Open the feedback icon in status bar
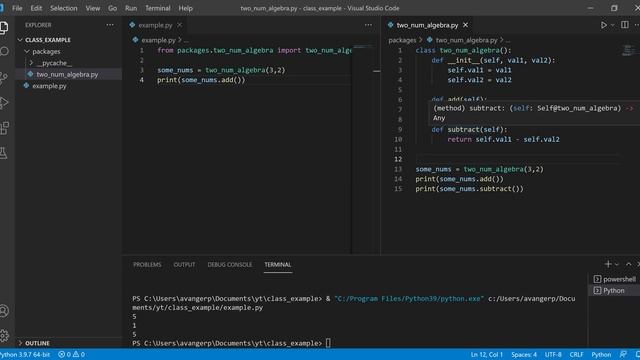Viewport: 640px width, 360px height. (x=623, y=354)
